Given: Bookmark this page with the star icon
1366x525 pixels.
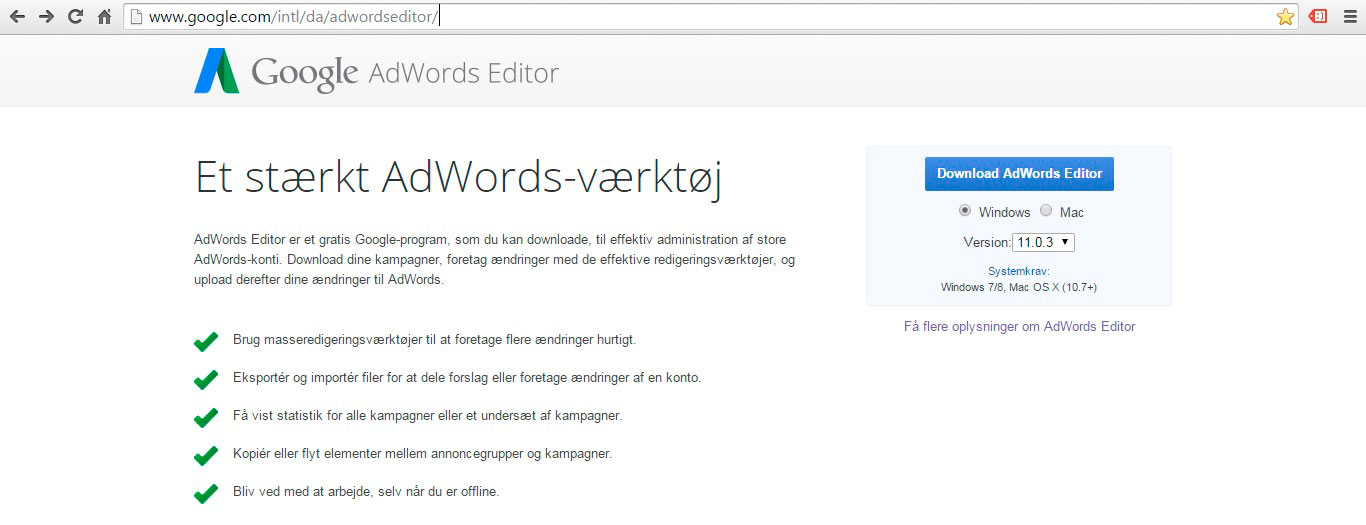Looking at the screenshot, I should (x=1285, y=17).
